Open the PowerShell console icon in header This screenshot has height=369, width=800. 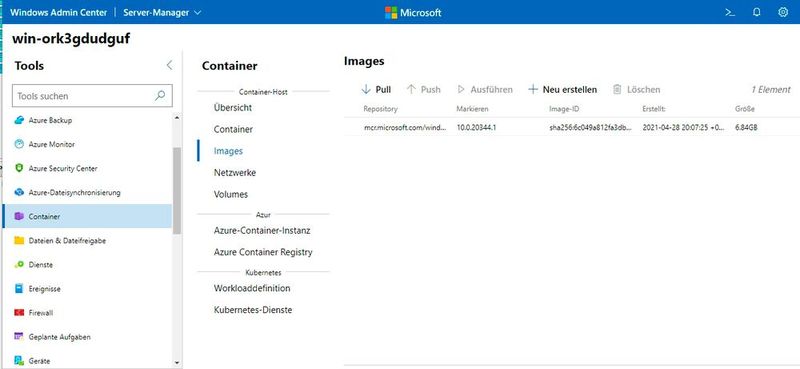coord(730,13)
